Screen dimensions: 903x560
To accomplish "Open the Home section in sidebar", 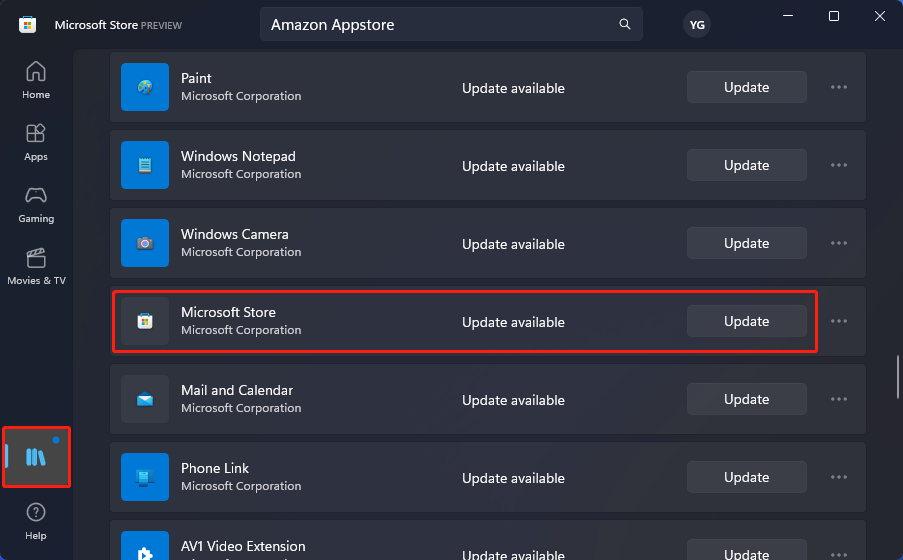I will coord(36,80).
